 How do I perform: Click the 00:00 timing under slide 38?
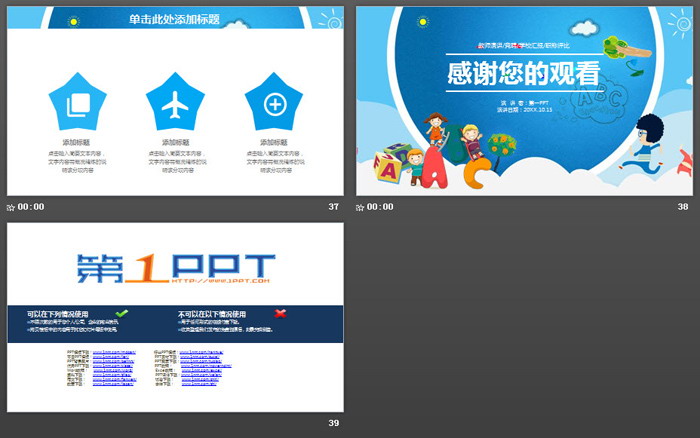[x=381, y=207]
